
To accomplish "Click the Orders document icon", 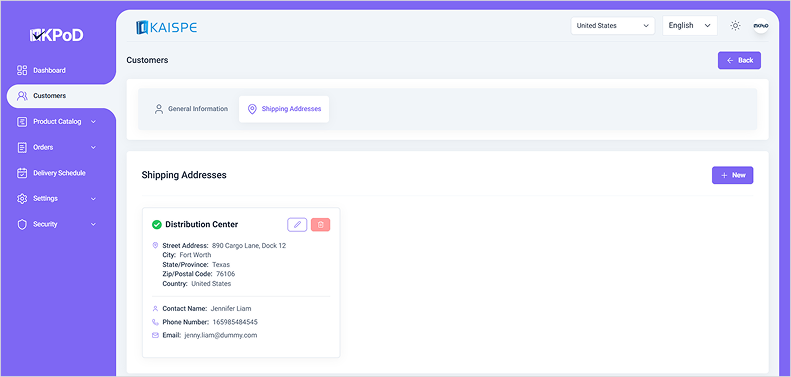I will [22, 147].
